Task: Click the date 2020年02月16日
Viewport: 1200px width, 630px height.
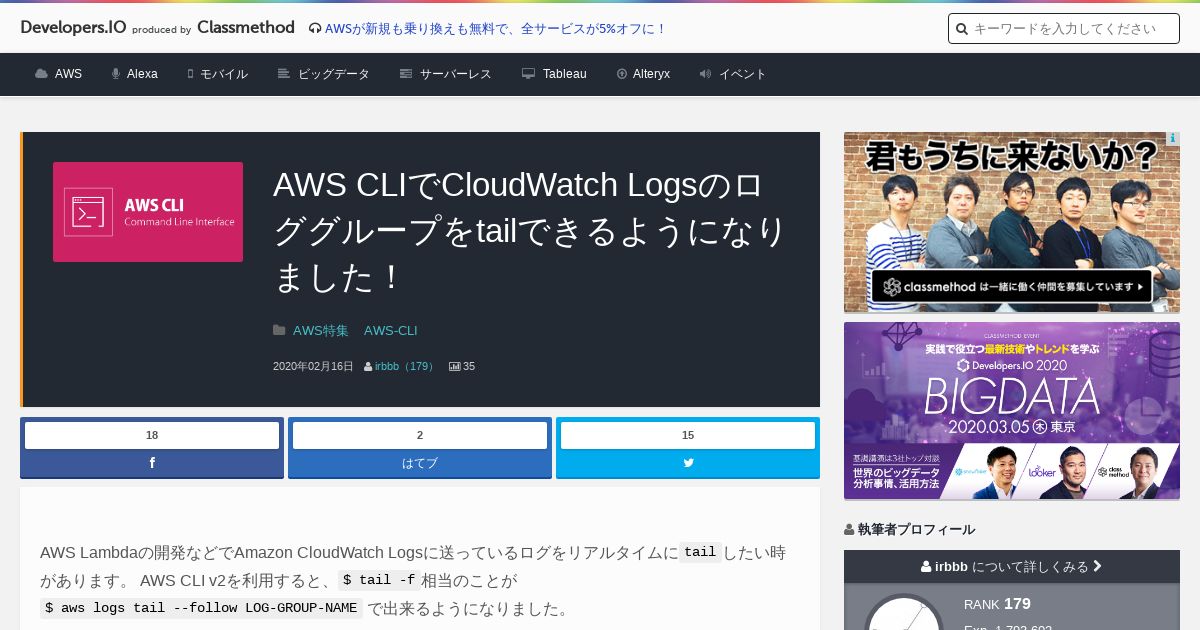Action: click(313, 367)
